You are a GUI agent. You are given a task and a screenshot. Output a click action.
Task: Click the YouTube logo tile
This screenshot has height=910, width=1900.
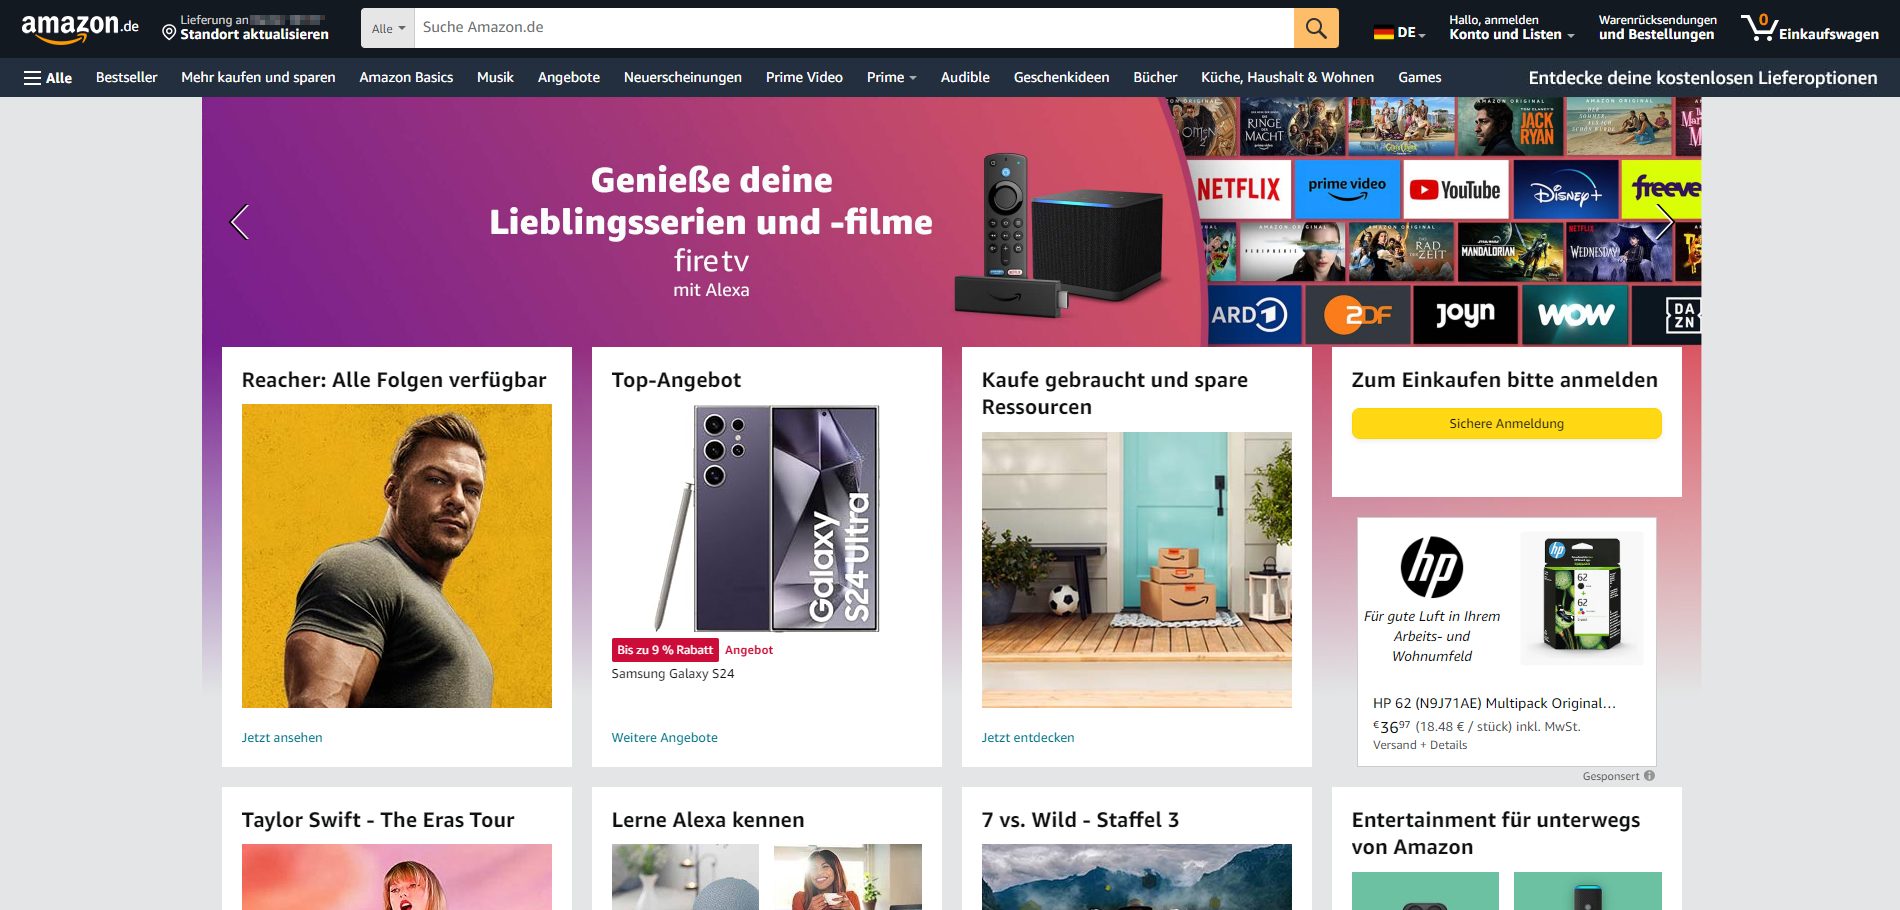(1455, 189)
